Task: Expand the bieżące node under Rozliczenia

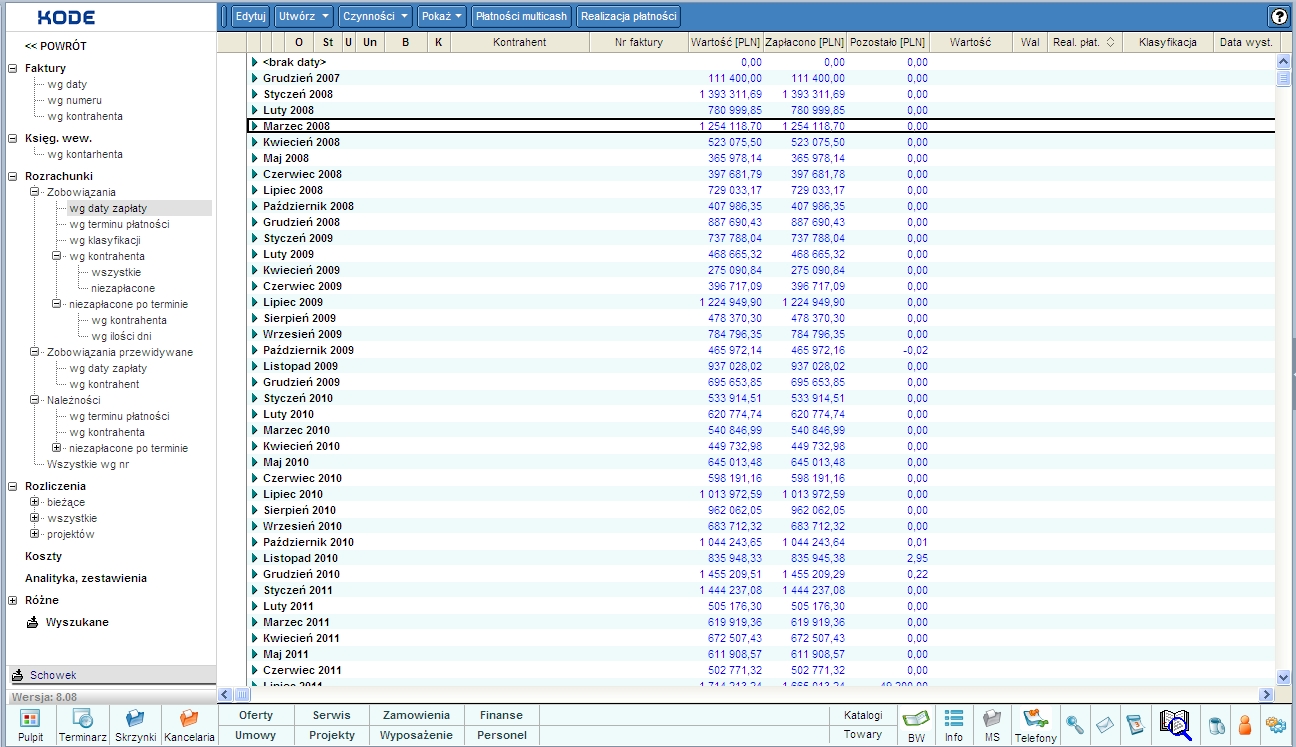Action: (x=35, y=502)
